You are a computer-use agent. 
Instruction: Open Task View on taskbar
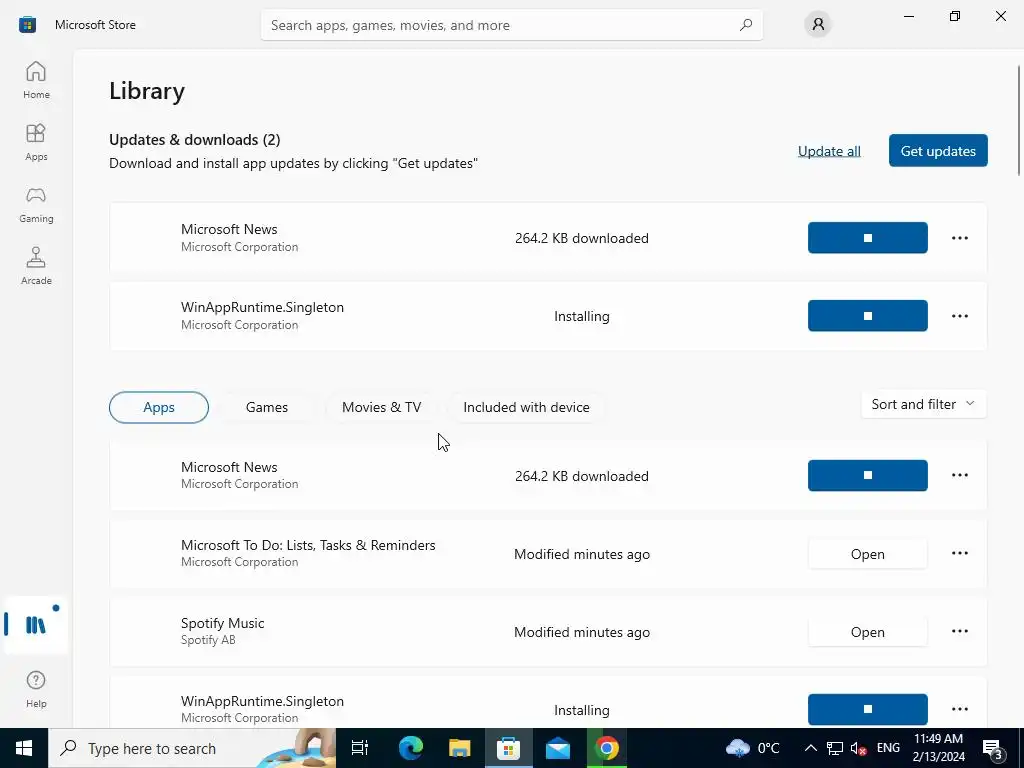[360, 748]
